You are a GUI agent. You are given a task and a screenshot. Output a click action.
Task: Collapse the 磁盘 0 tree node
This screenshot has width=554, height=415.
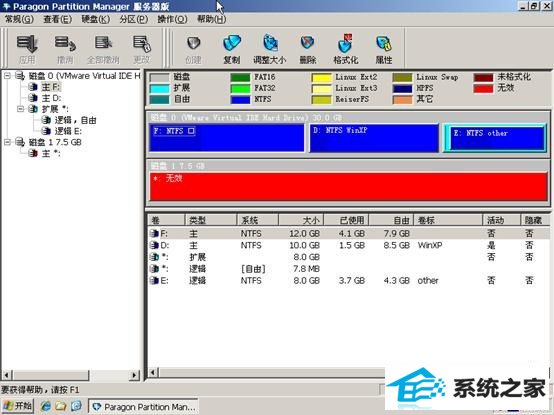(x=7, y=75)
